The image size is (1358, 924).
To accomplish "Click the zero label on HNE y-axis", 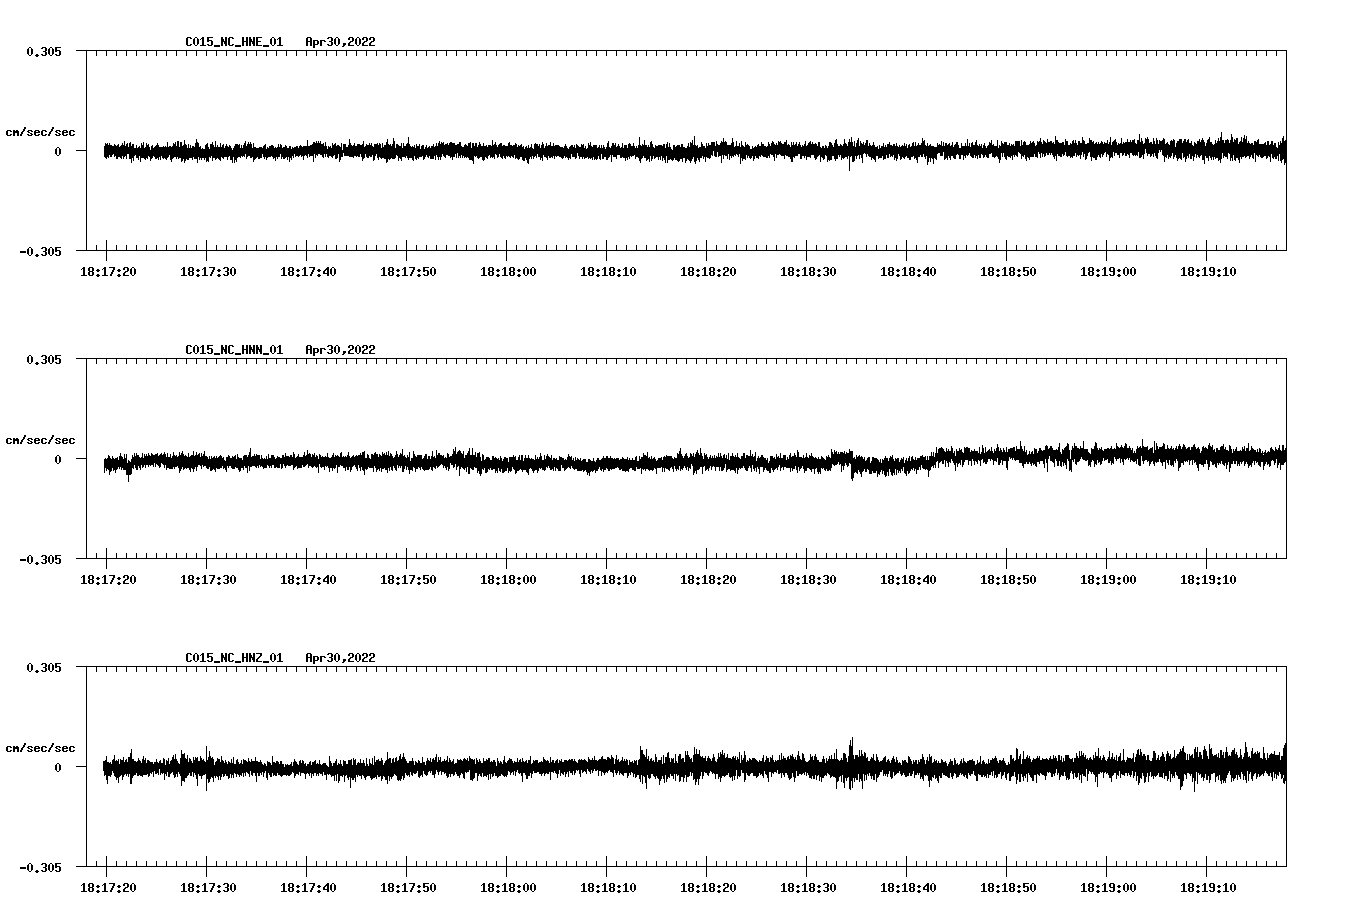I will 58,152.
